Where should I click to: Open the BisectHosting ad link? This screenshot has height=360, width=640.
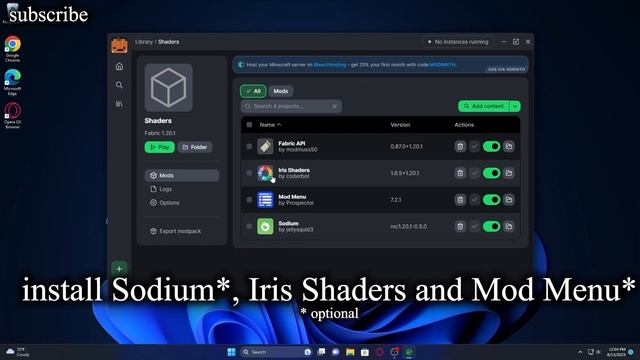tap(330, 64)
